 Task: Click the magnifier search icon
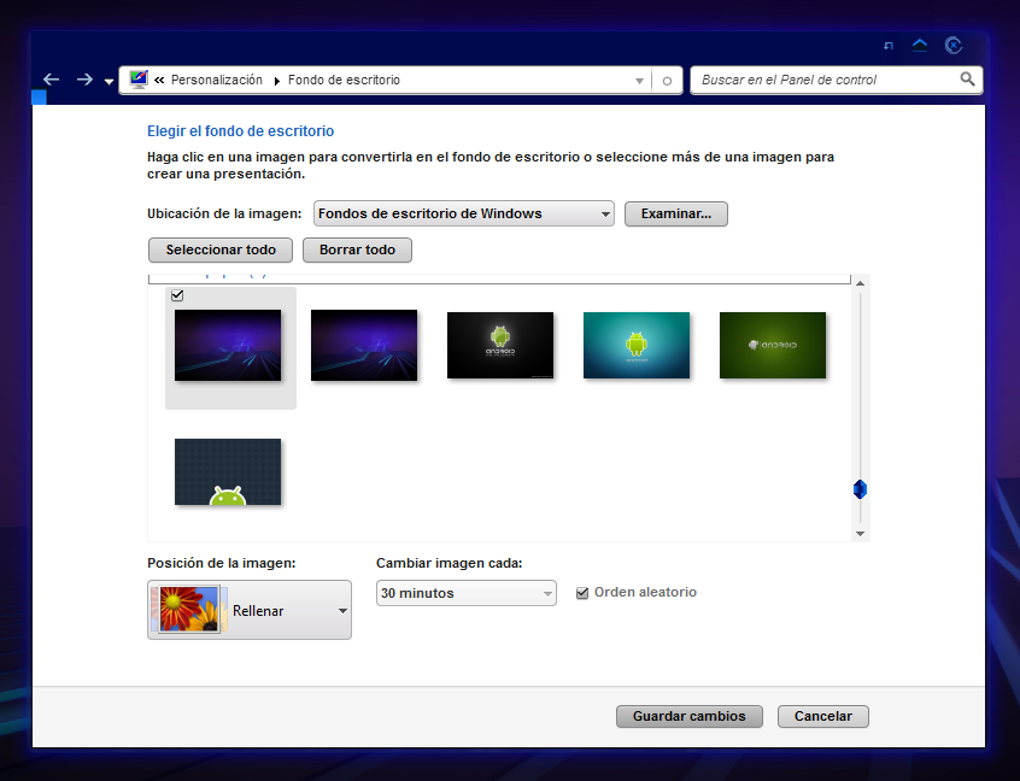click(967, 79)
